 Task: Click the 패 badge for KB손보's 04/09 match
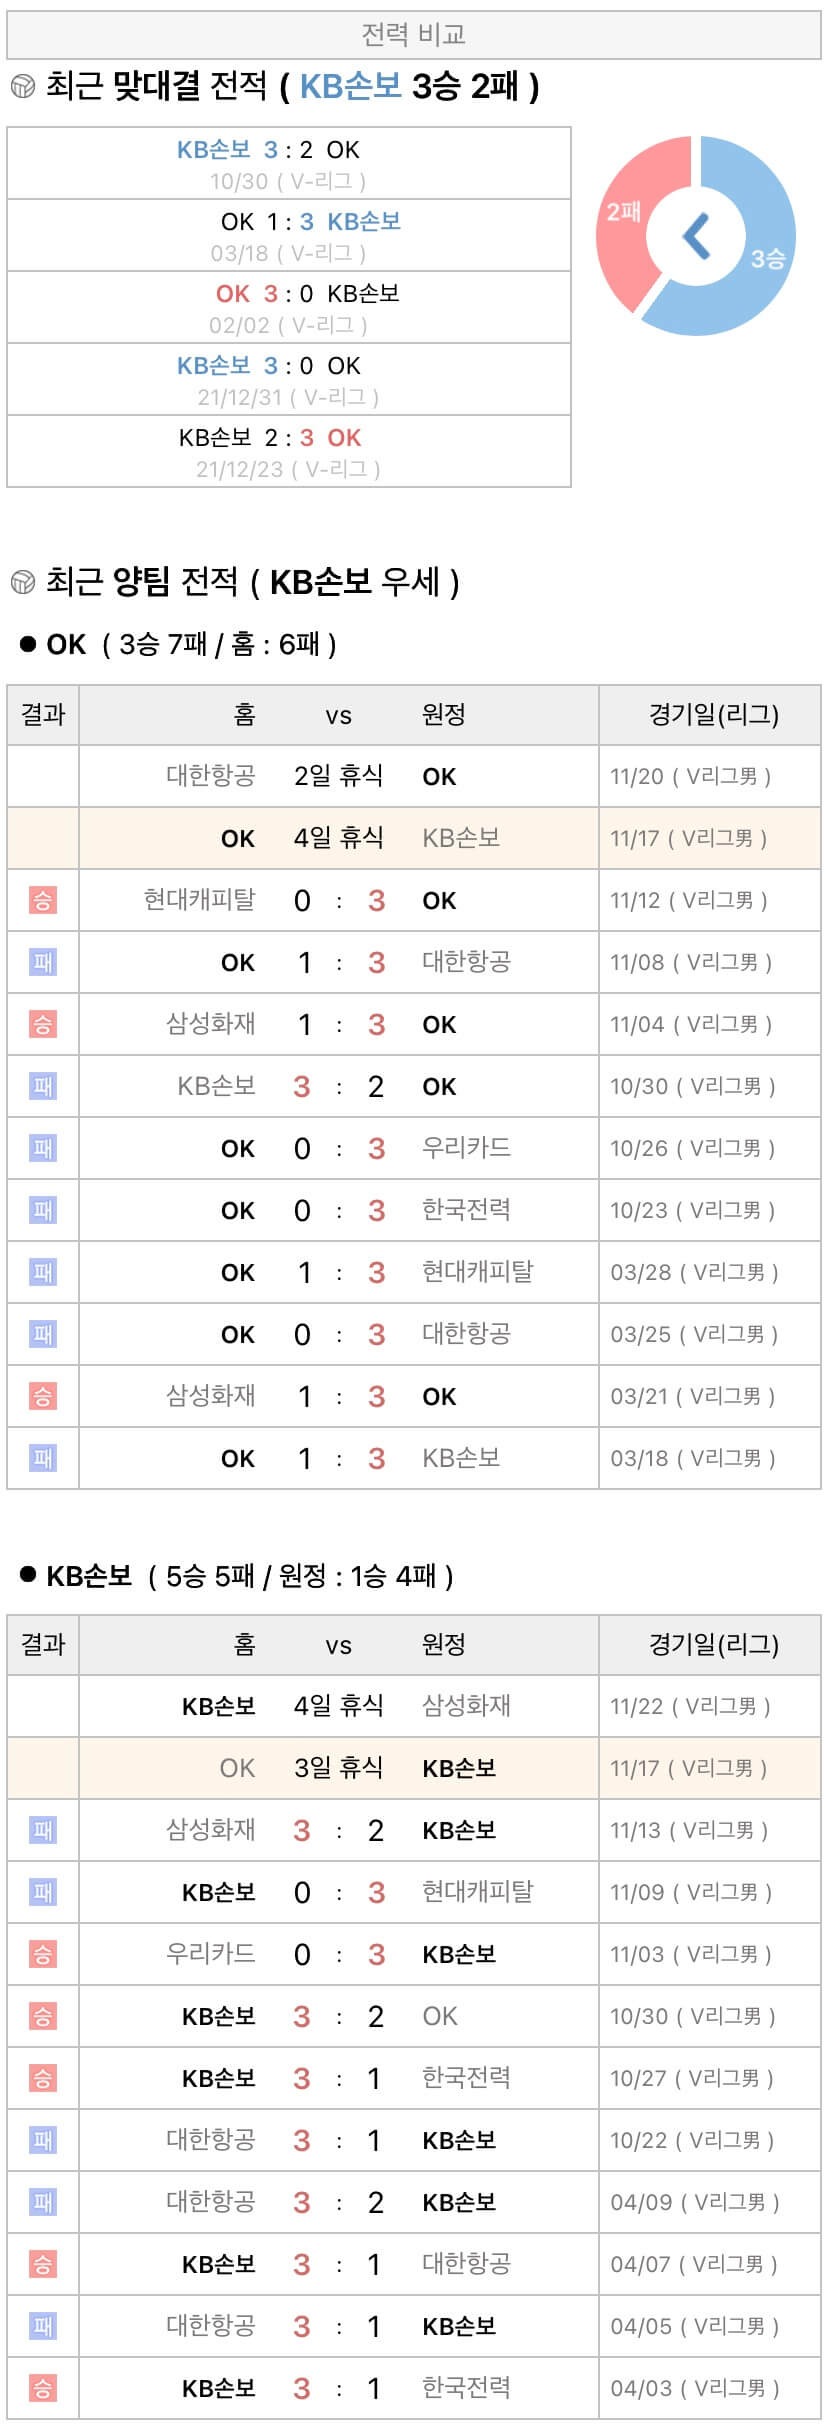43,2202
